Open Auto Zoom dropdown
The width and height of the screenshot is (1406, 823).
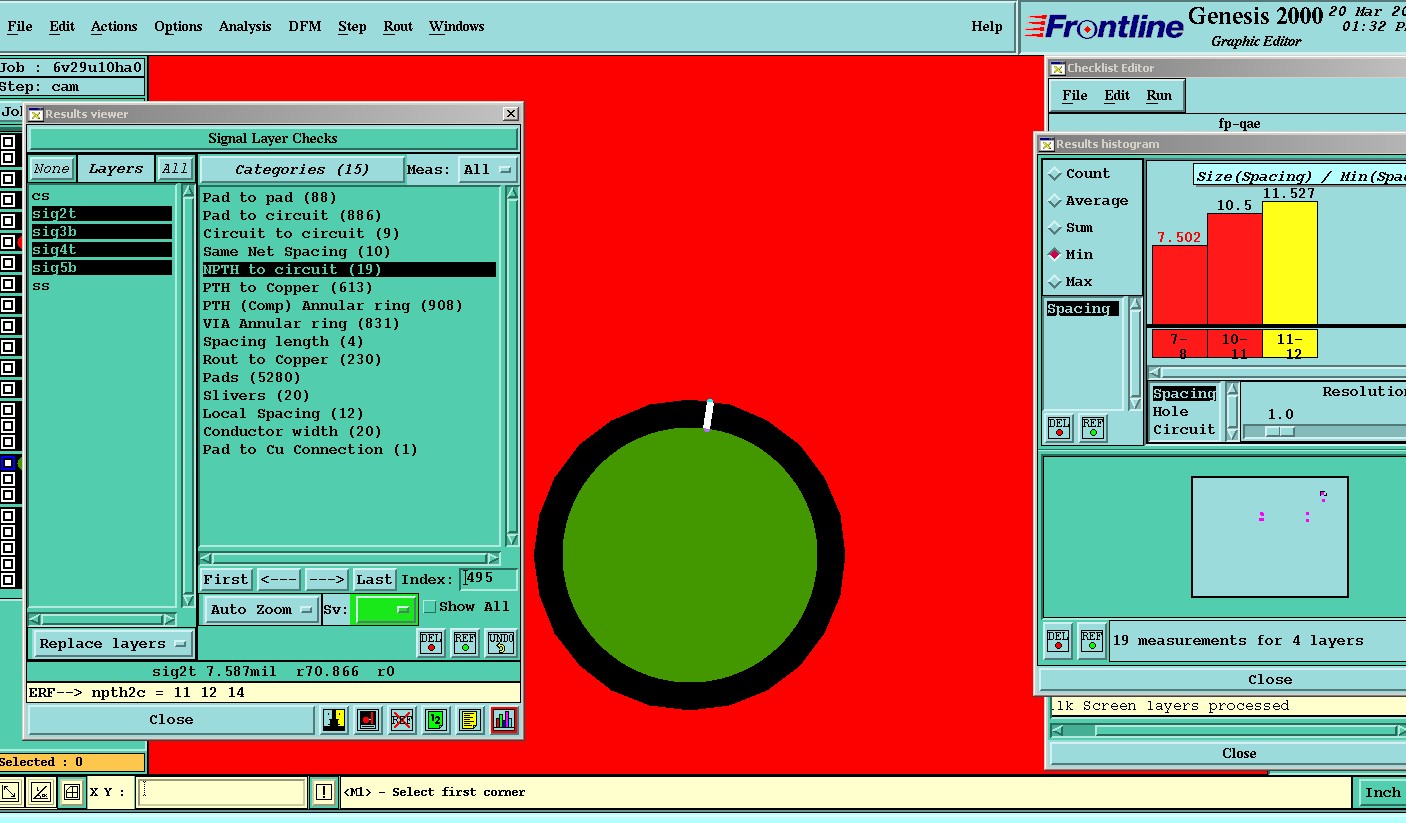tap(262, 609)
